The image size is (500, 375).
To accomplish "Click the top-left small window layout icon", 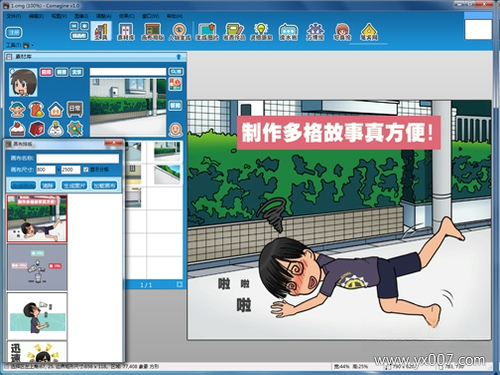I will [74, 26].
